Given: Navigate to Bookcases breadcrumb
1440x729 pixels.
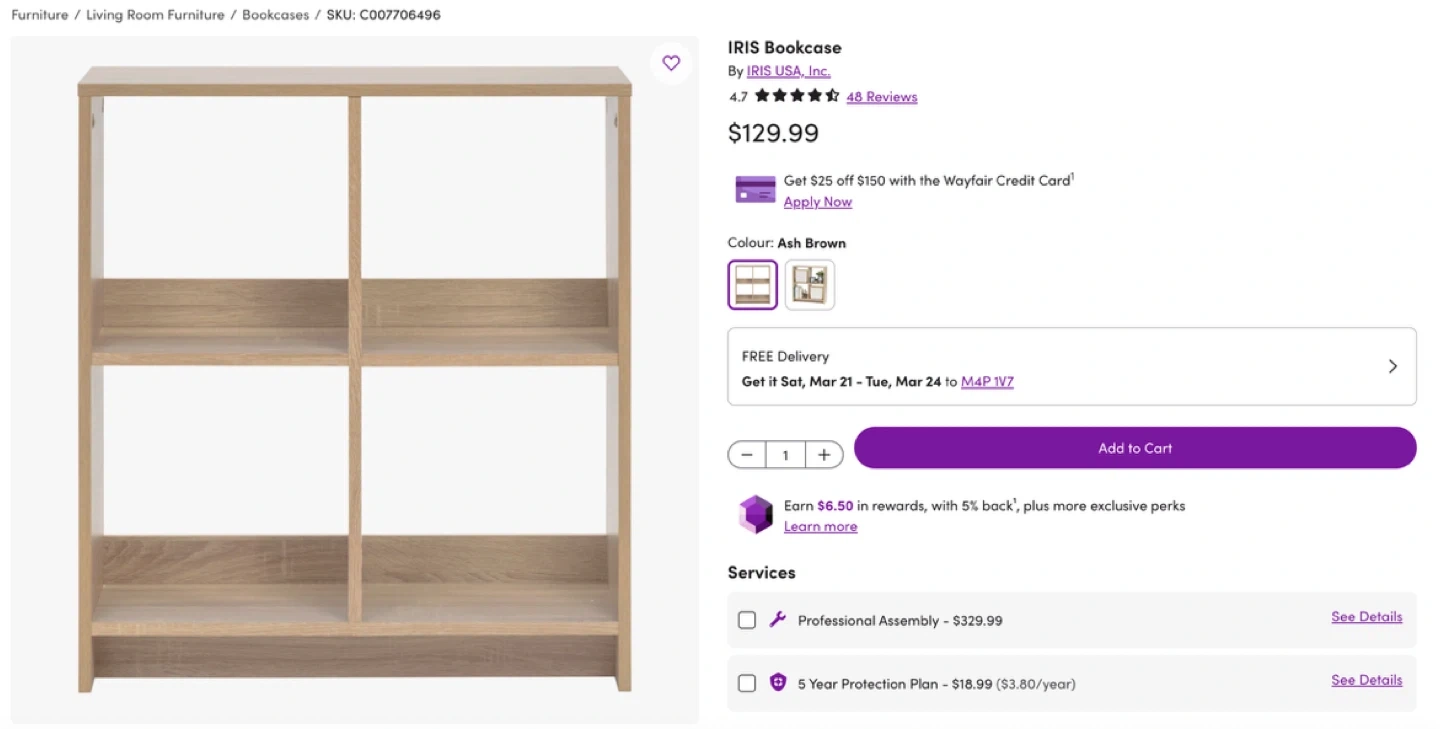Looking at the screenshot, I should point(275,15).
